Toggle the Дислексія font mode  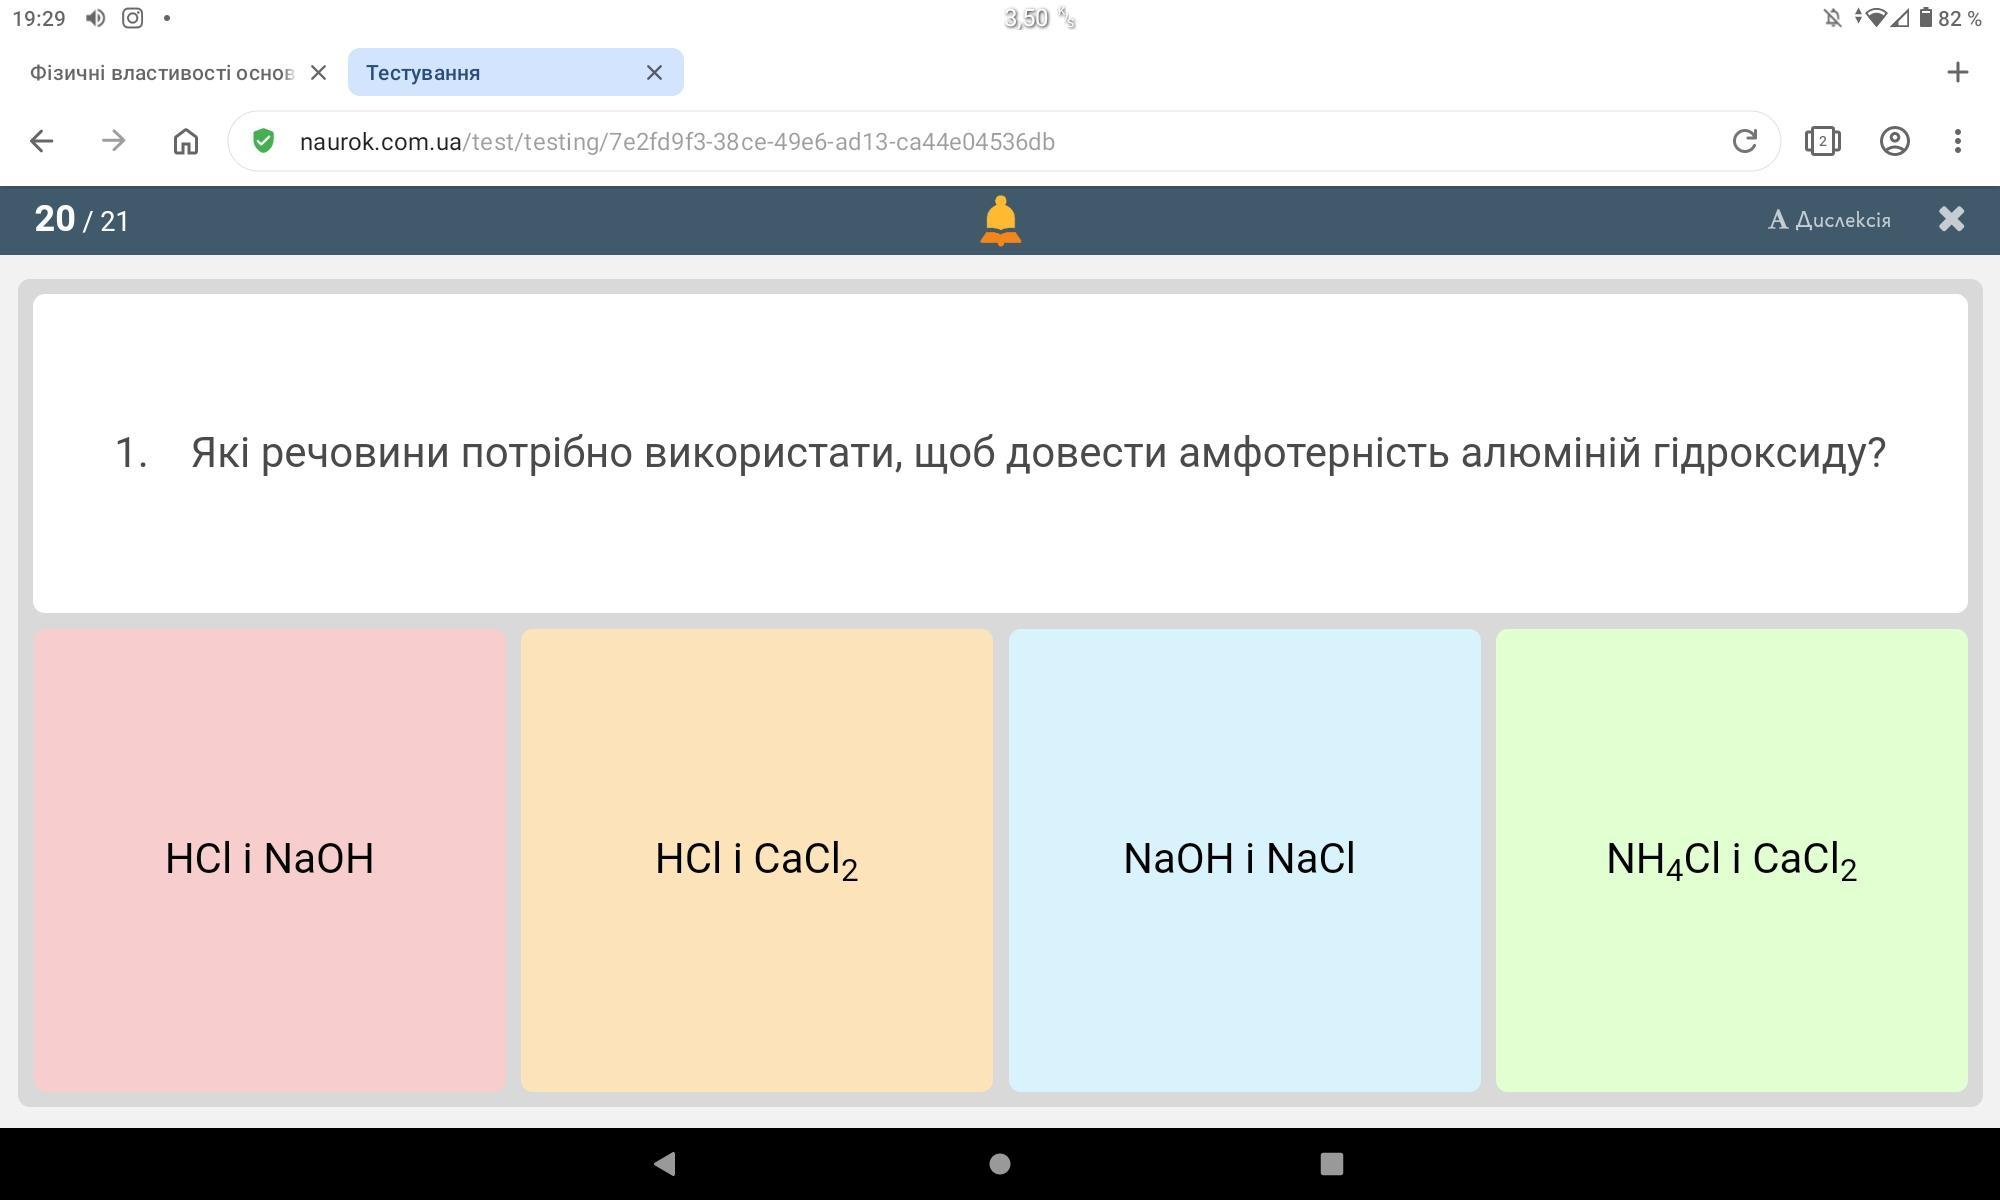click(1829, 220)
